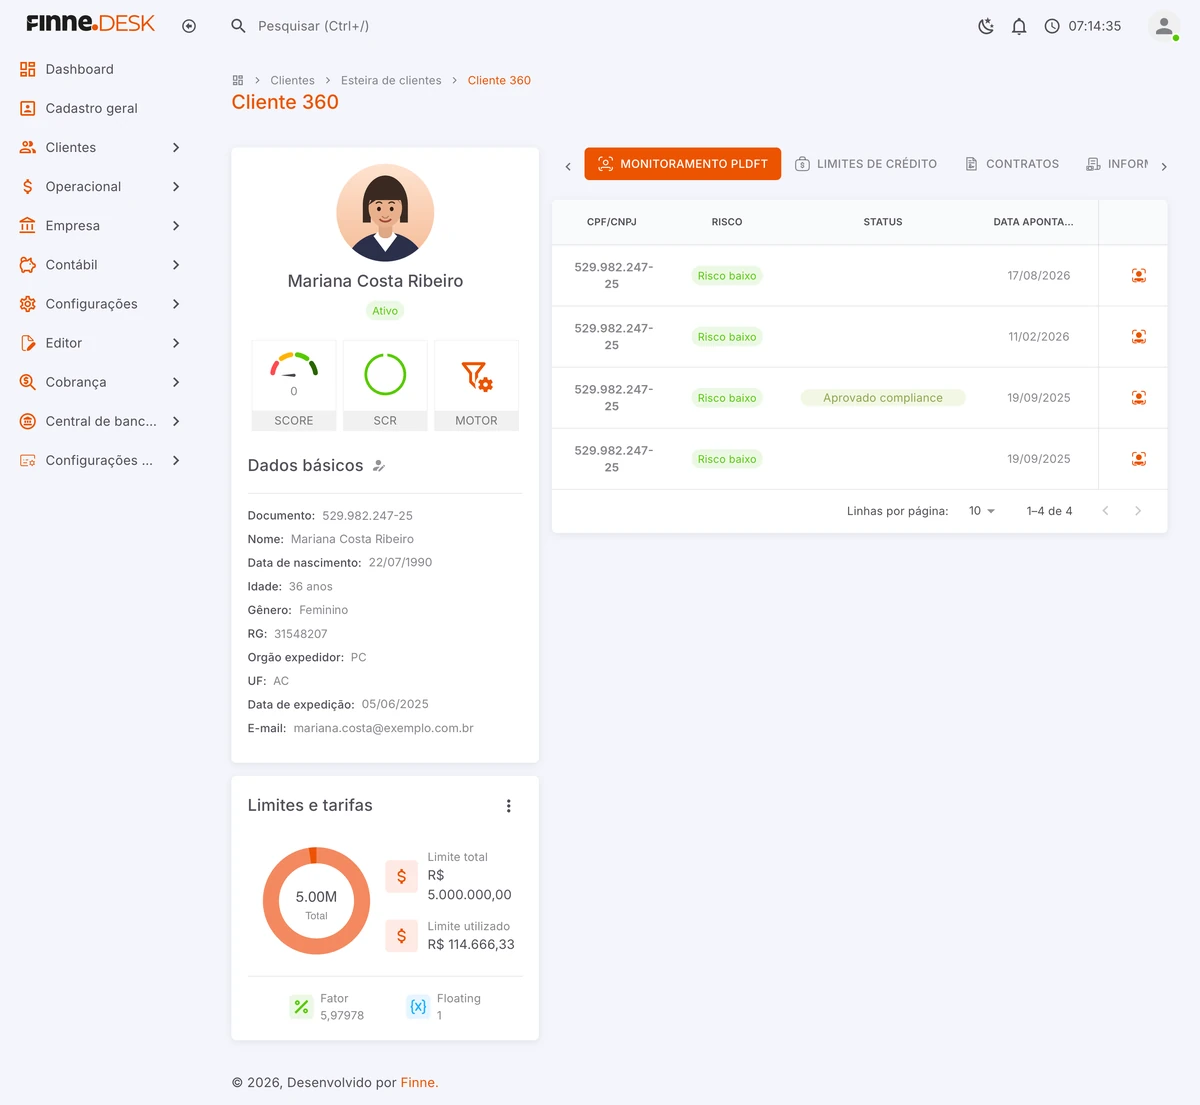Click the search magnifier icon
Image resolution: width=1200 pixels, height=1105 pixels.
pyautogui.click(x=238, y=26)
